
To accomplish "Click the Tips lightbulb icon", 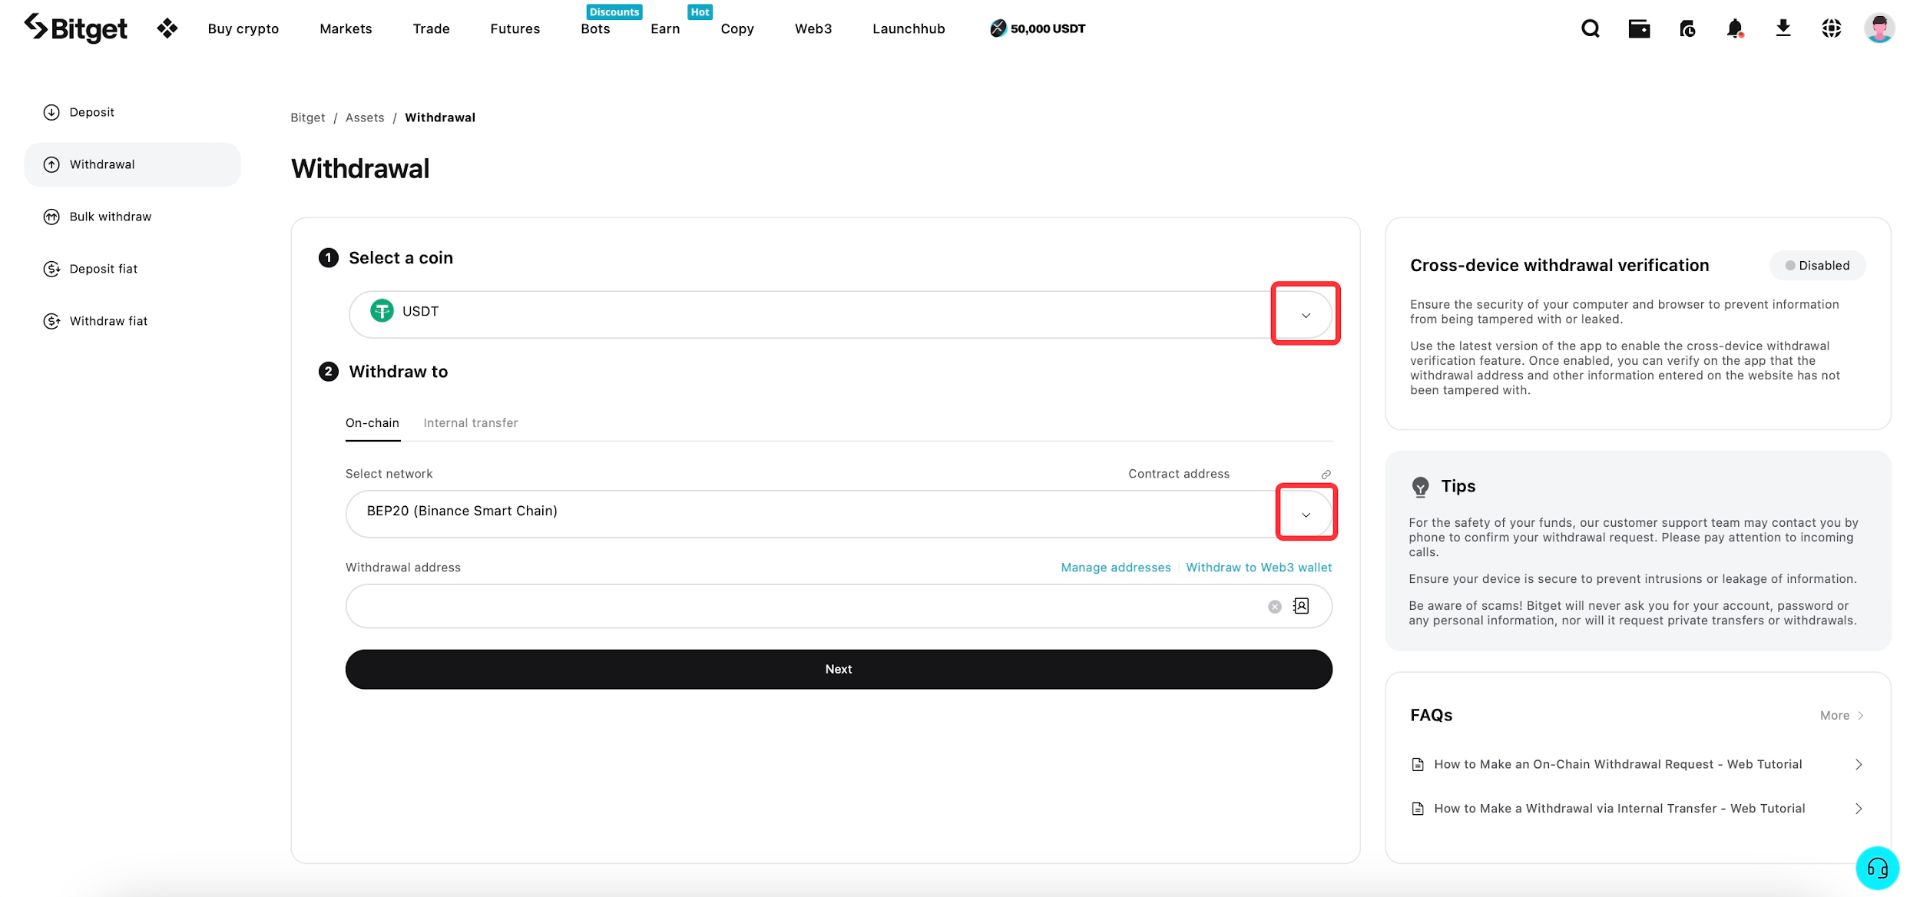I will click(x=1420, y=487).
